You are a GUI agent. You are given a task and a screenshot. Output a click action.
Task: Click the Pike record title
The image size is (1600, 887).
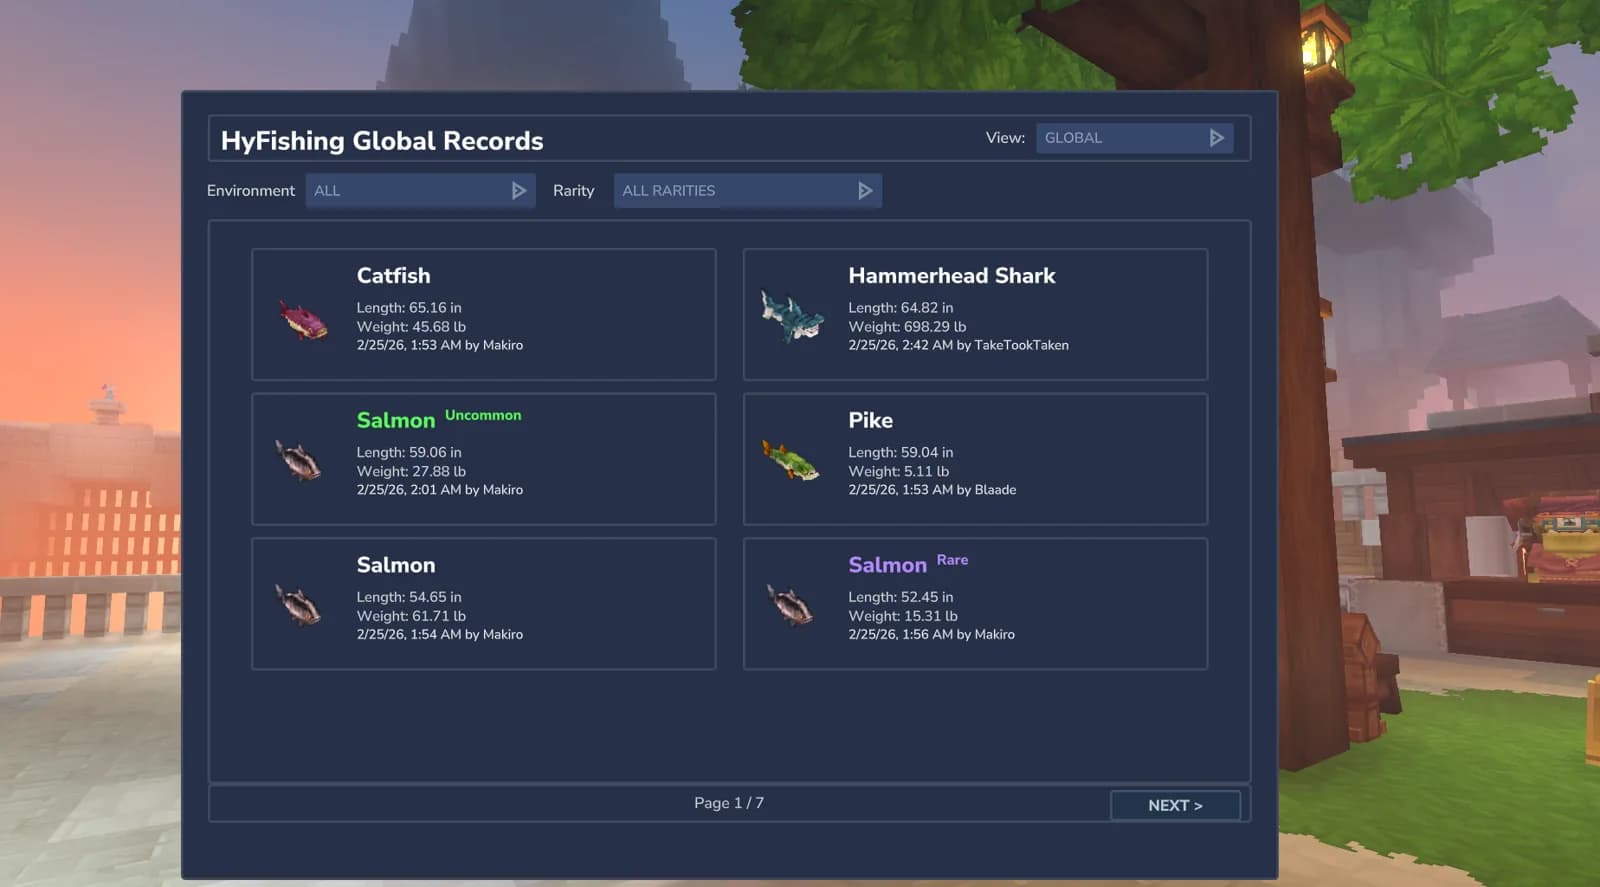[x=870, y=420]
